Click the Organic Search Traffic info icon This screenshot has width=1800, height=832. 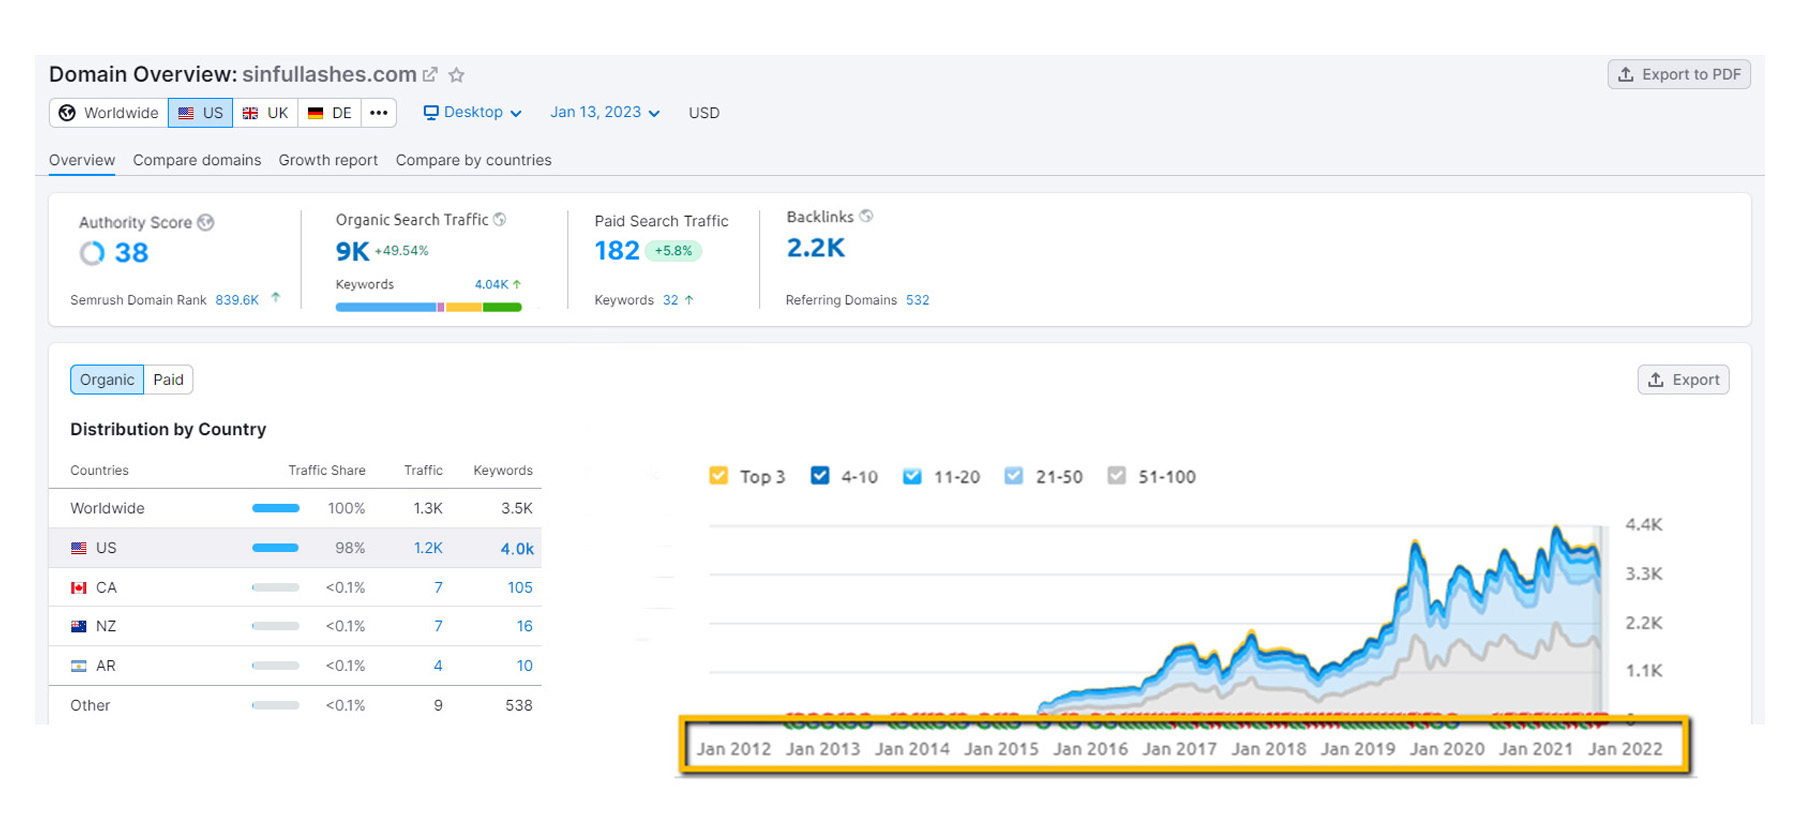click(x=500, y=219)
